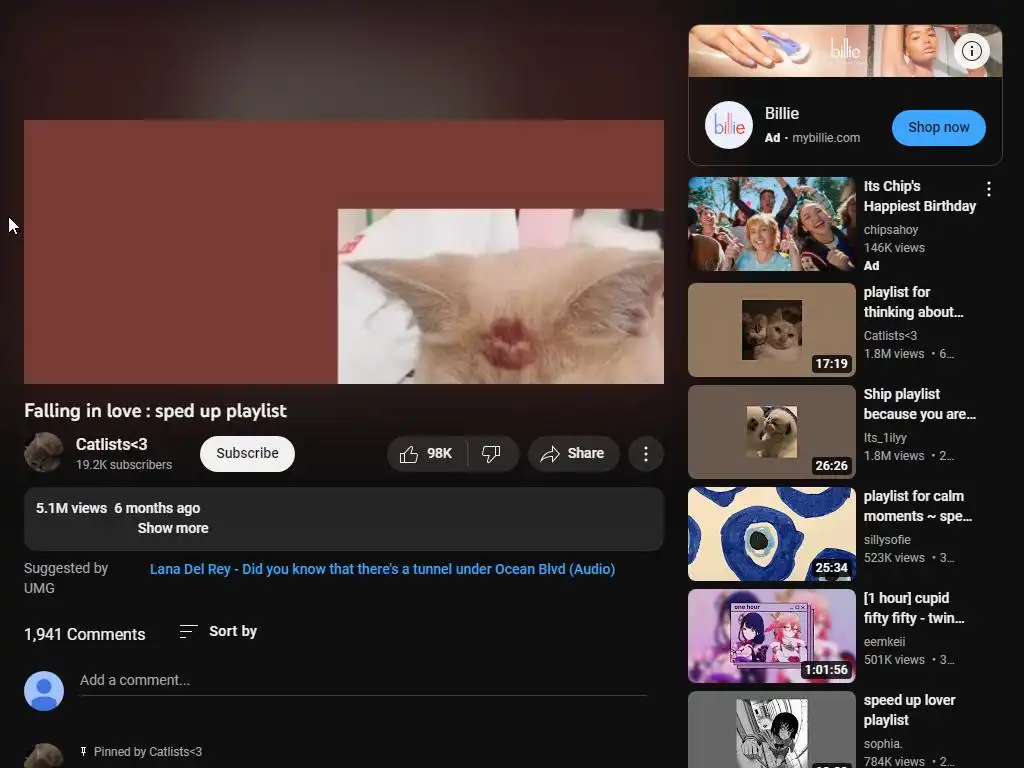Click the user profile avatar by comment box
Viewport: 1024px width, 768px height.
coord(44,691)
